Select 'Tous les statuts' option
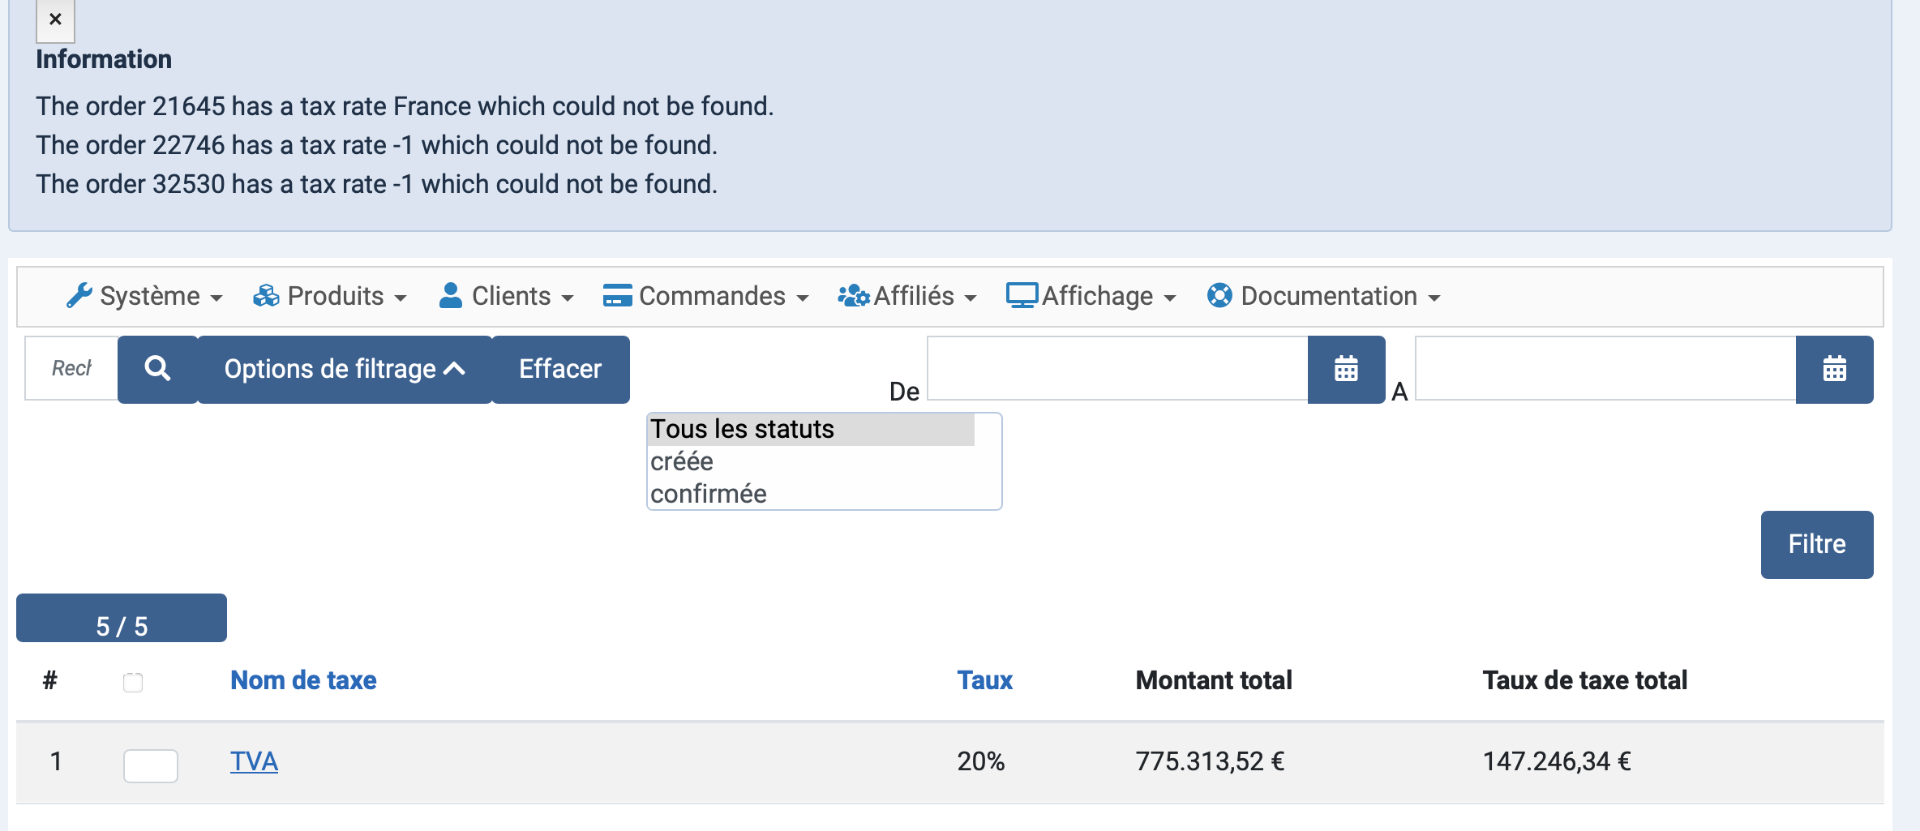 click(x=742, y=429)
